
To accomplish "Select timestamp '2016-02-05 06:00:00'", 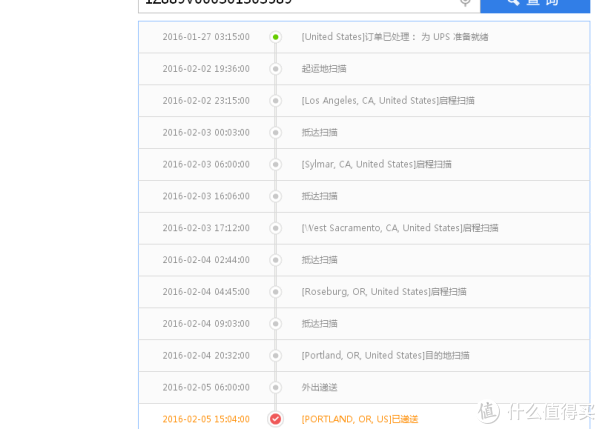I will [x=206, y=388].
